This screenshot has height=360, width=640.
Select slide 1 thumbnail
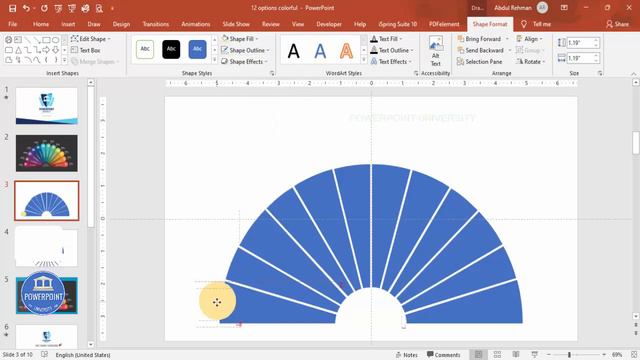tap(47, 106)
